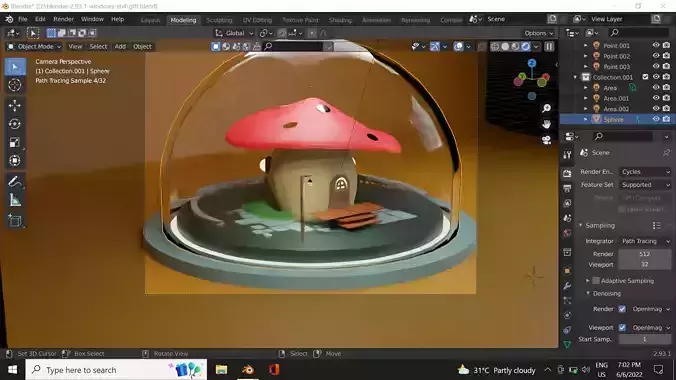Click the Windows Start button
The image size is (676, 380).
click(12, 370)
